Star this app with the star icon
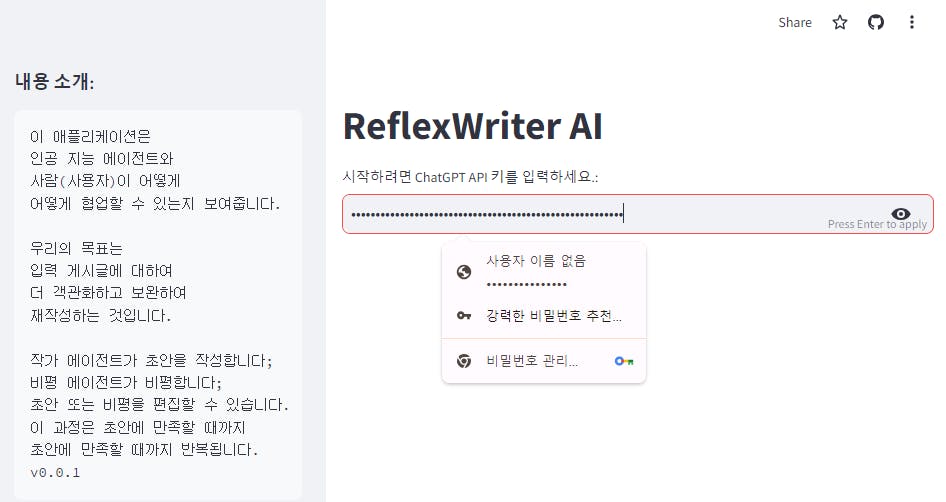This screenshot has height=502, width=946. 840,22
